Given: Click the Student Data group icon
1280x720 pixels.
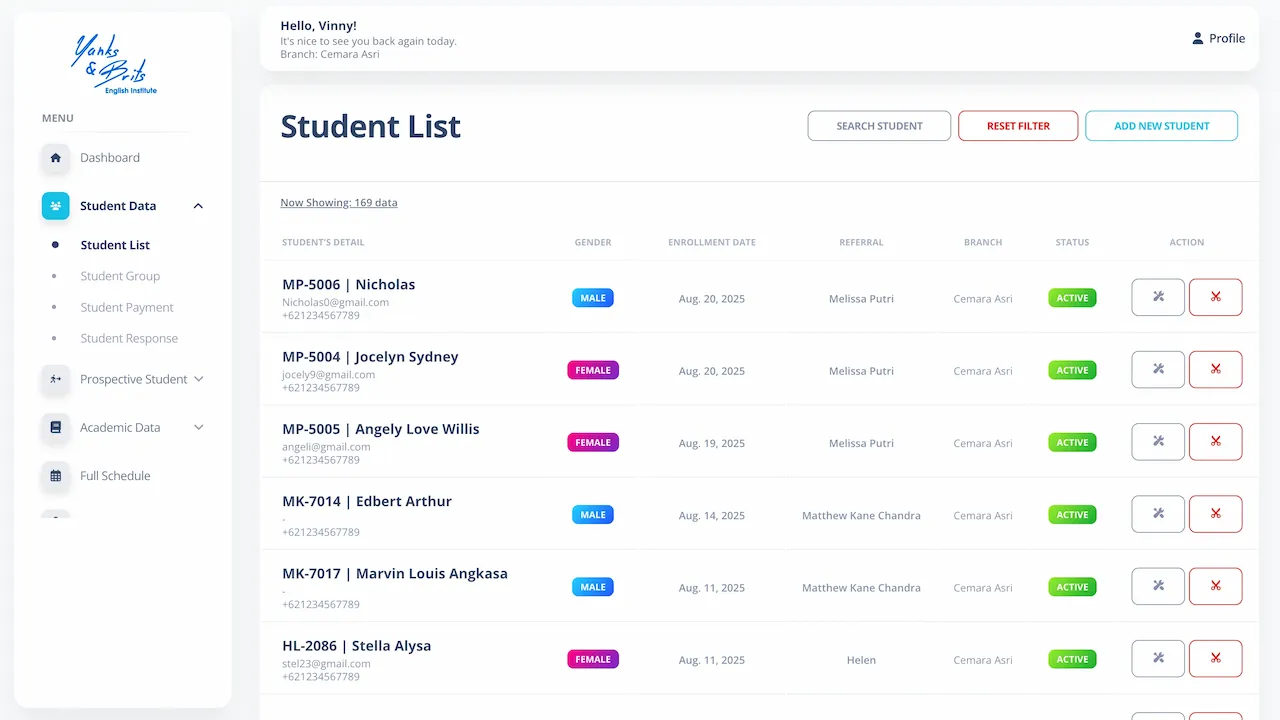Looking at the screenshot, I should (x=56, y=206).
